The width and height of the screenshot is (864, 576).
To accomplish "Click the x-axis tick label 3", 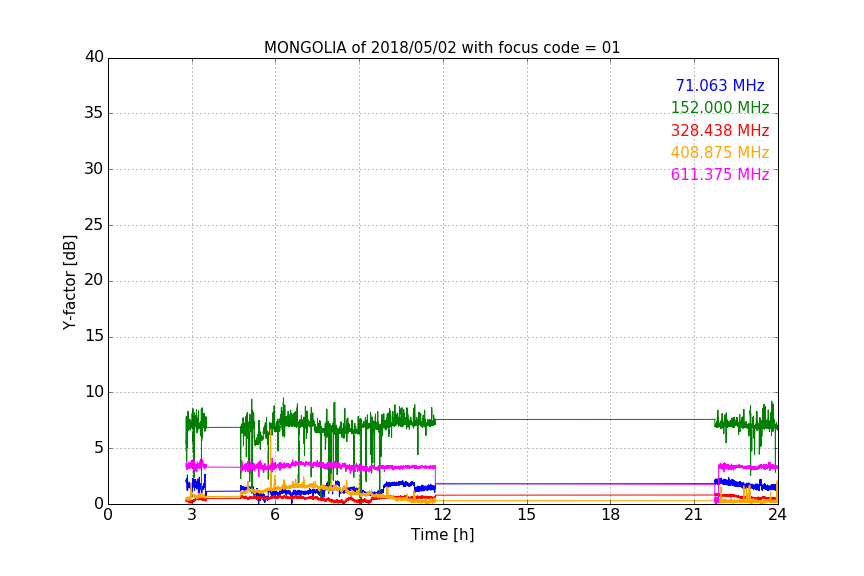I will coord(192,515).
